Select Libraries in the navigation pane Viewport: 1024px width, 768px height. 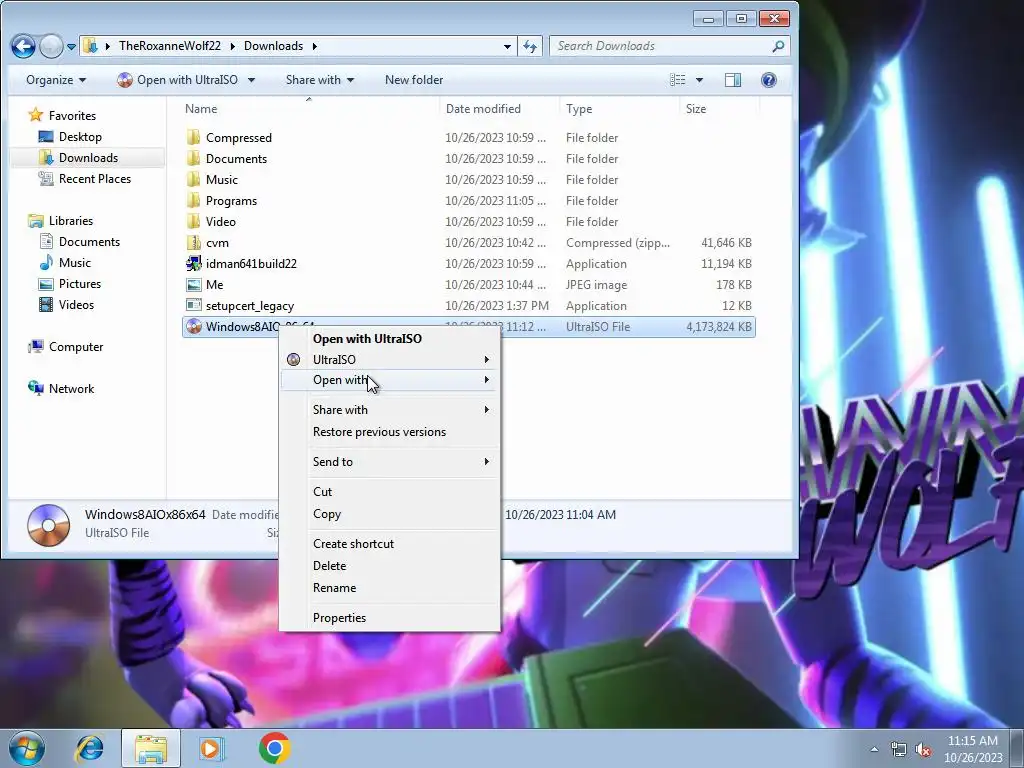pos(61,221)
